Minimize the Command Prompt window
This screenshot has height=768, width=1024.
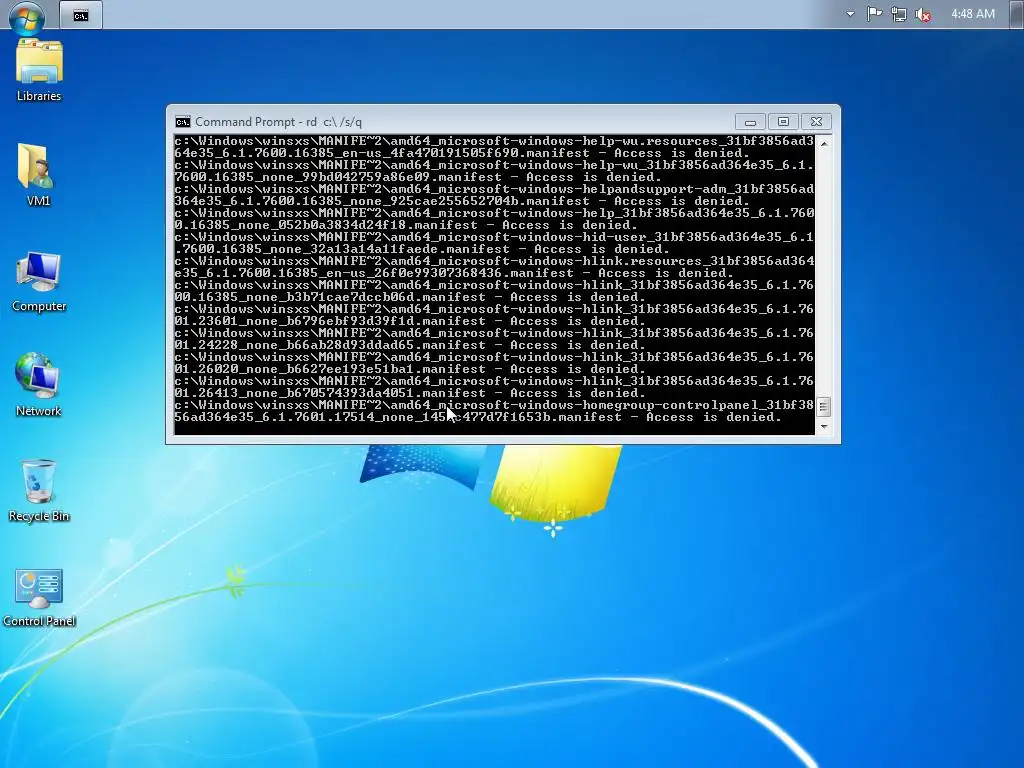(x=750, y=122)
